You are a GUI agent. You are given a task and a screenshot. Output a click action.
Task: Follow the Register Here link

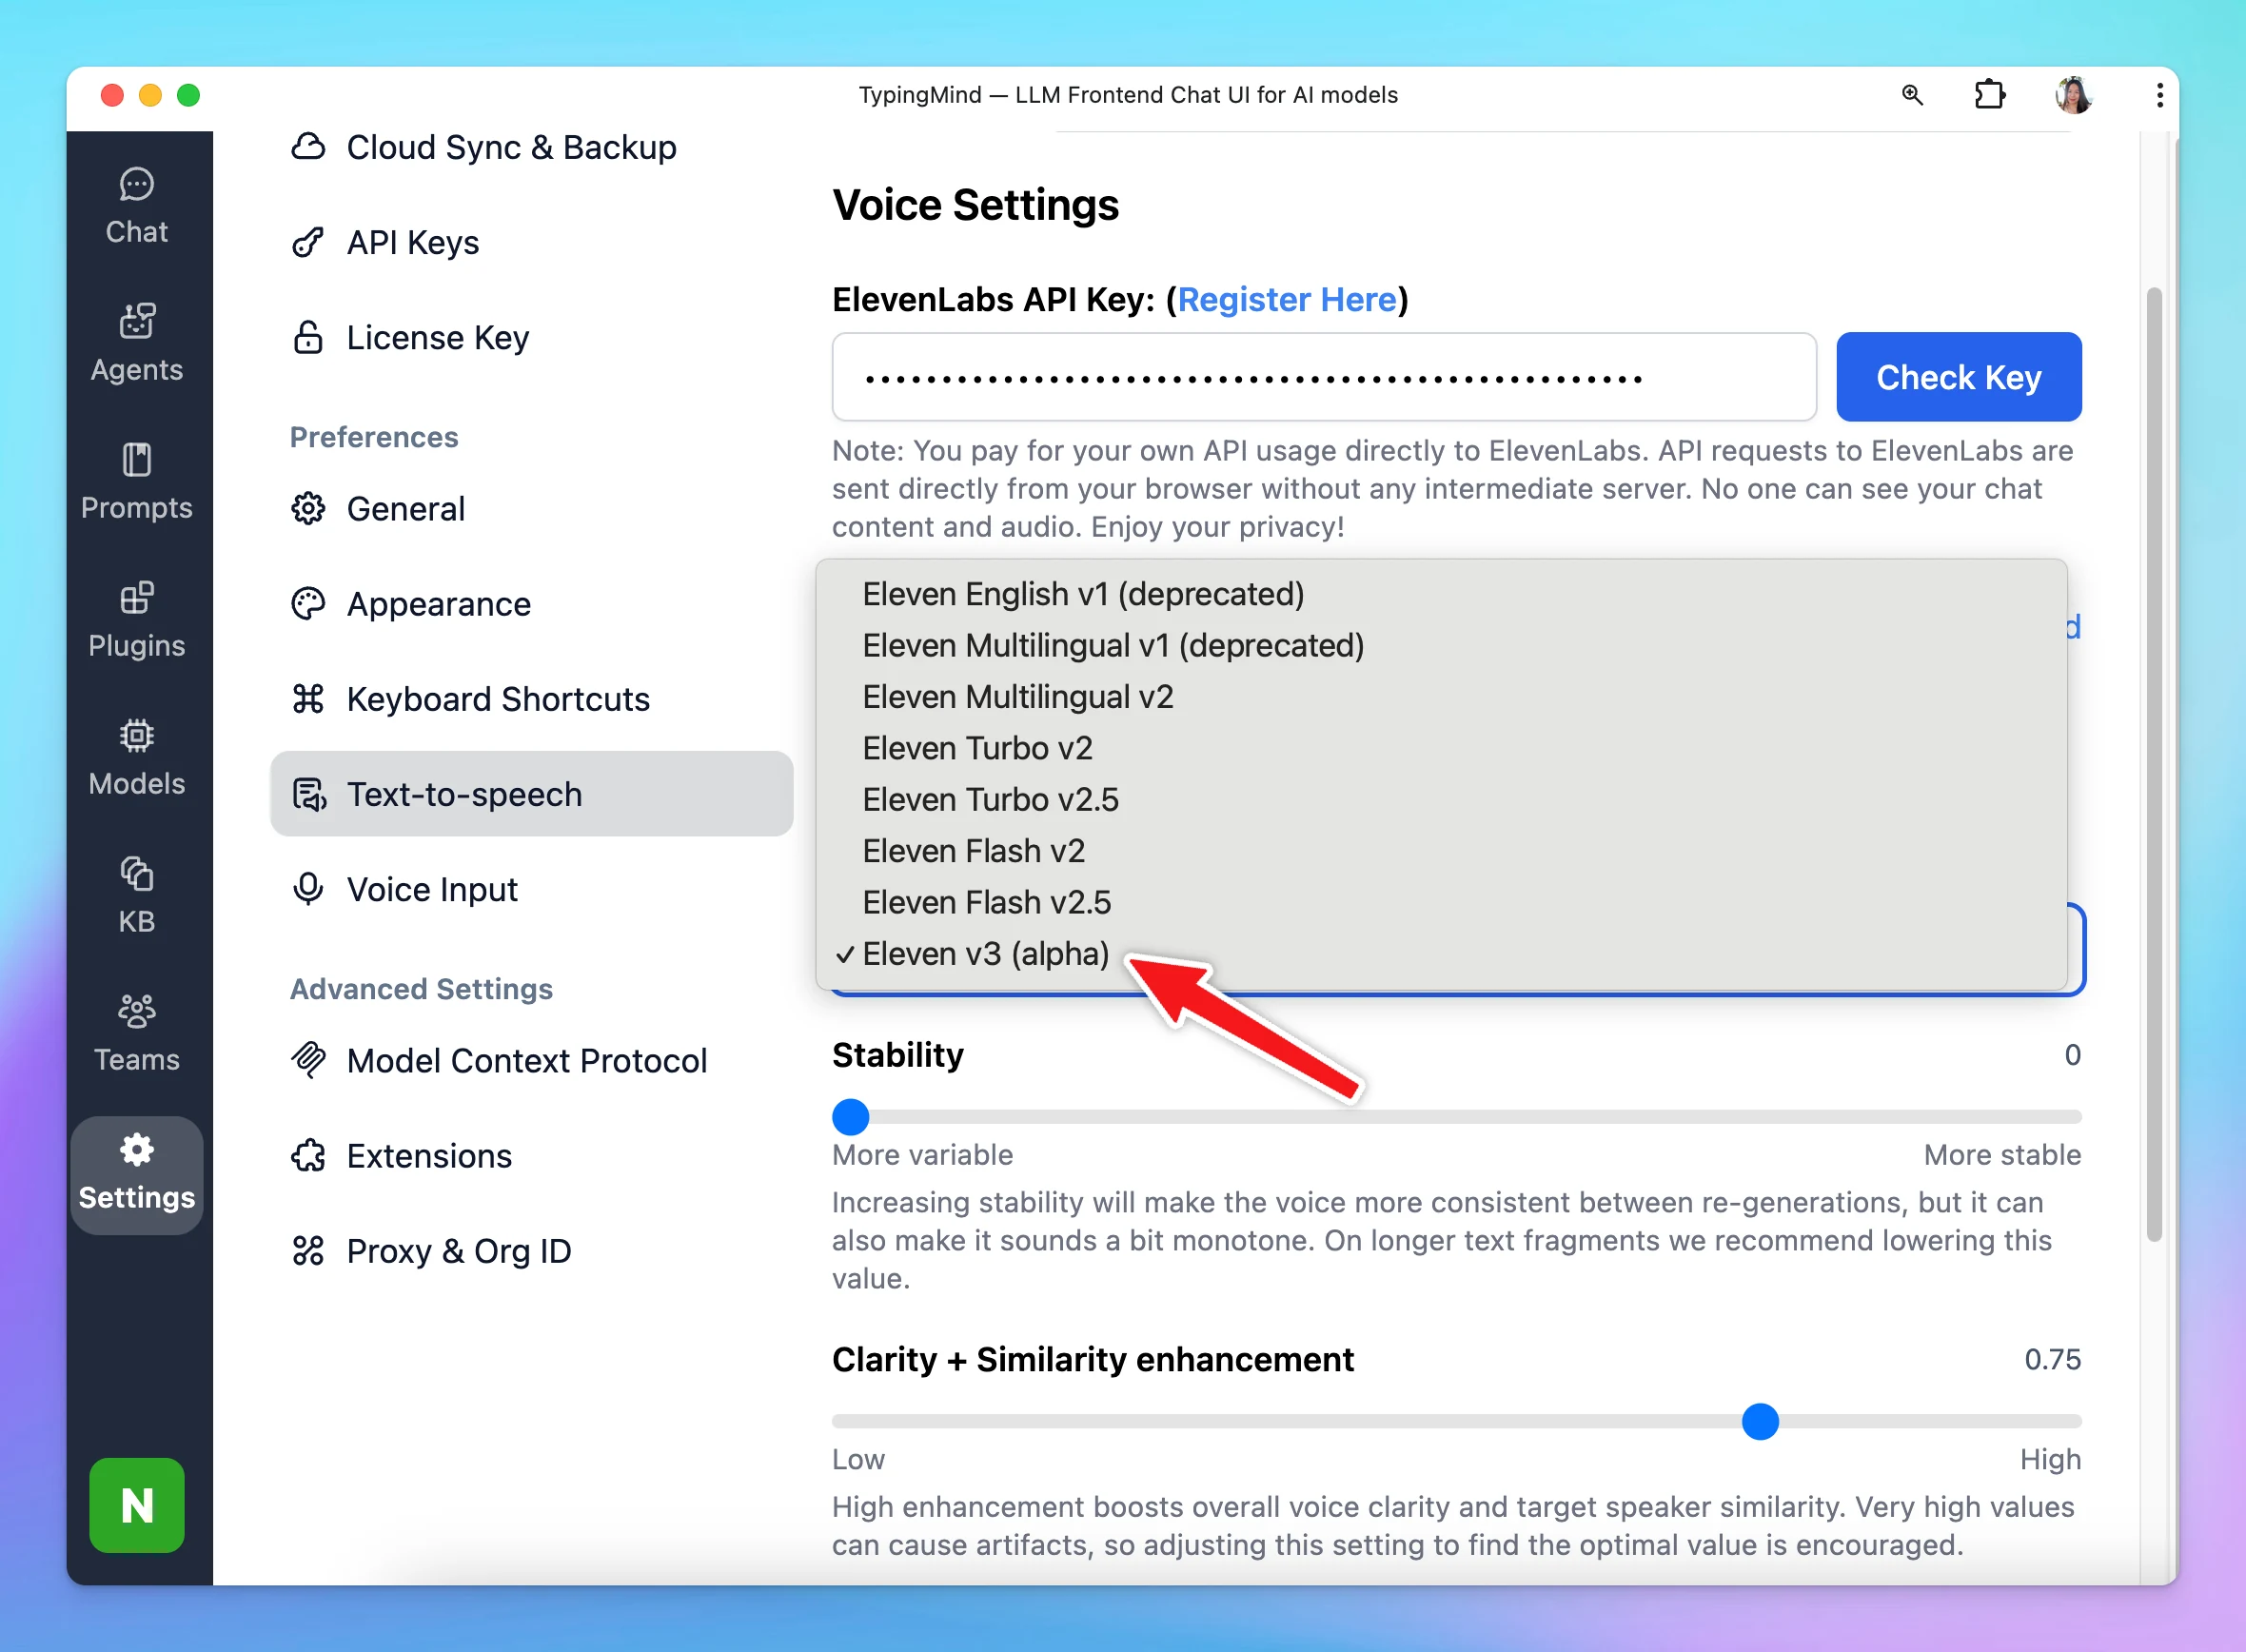pos(1287,299)
